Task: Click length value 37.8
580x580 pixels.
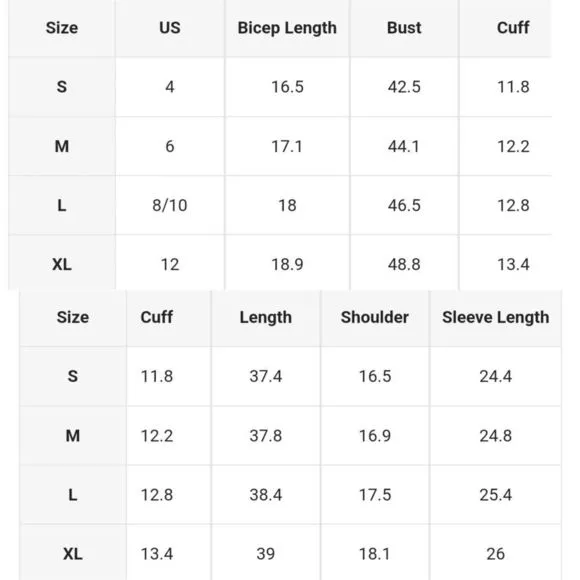Action: tap(266, 436)
